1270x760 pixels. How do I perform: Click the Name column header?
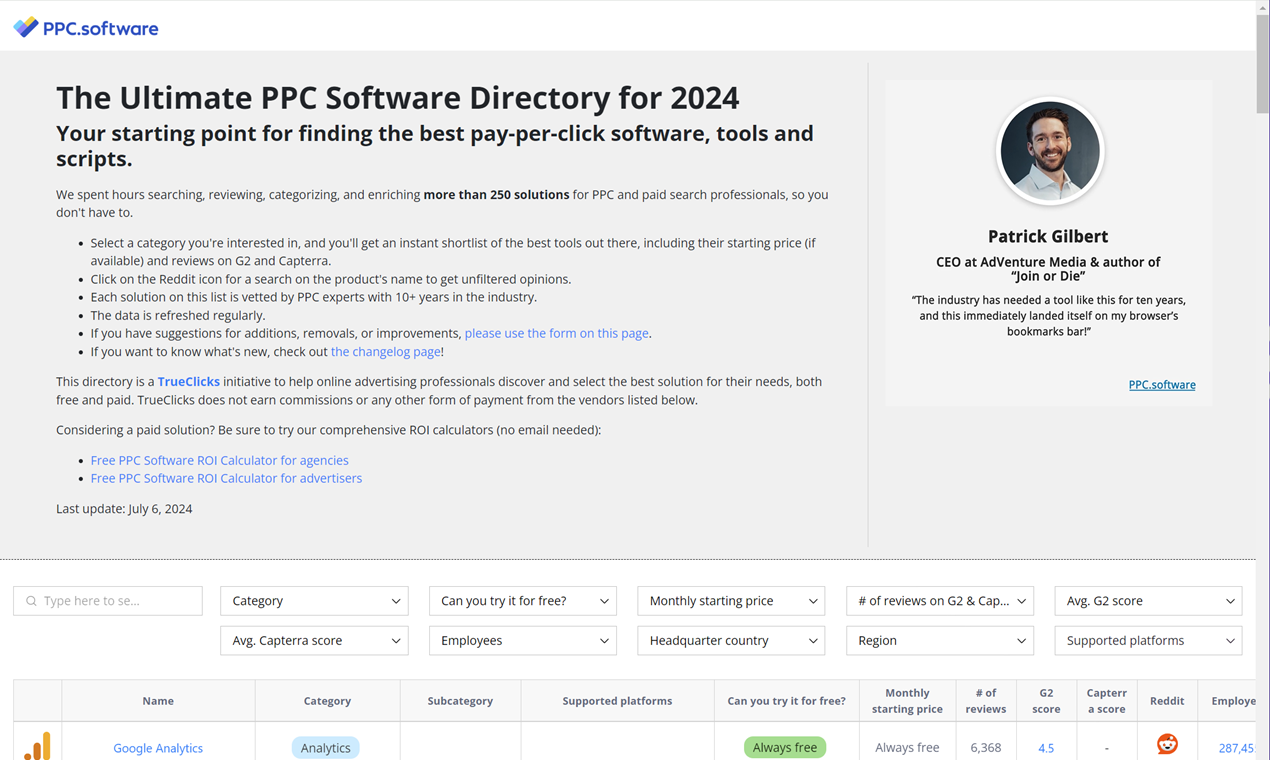pos(158,701)
